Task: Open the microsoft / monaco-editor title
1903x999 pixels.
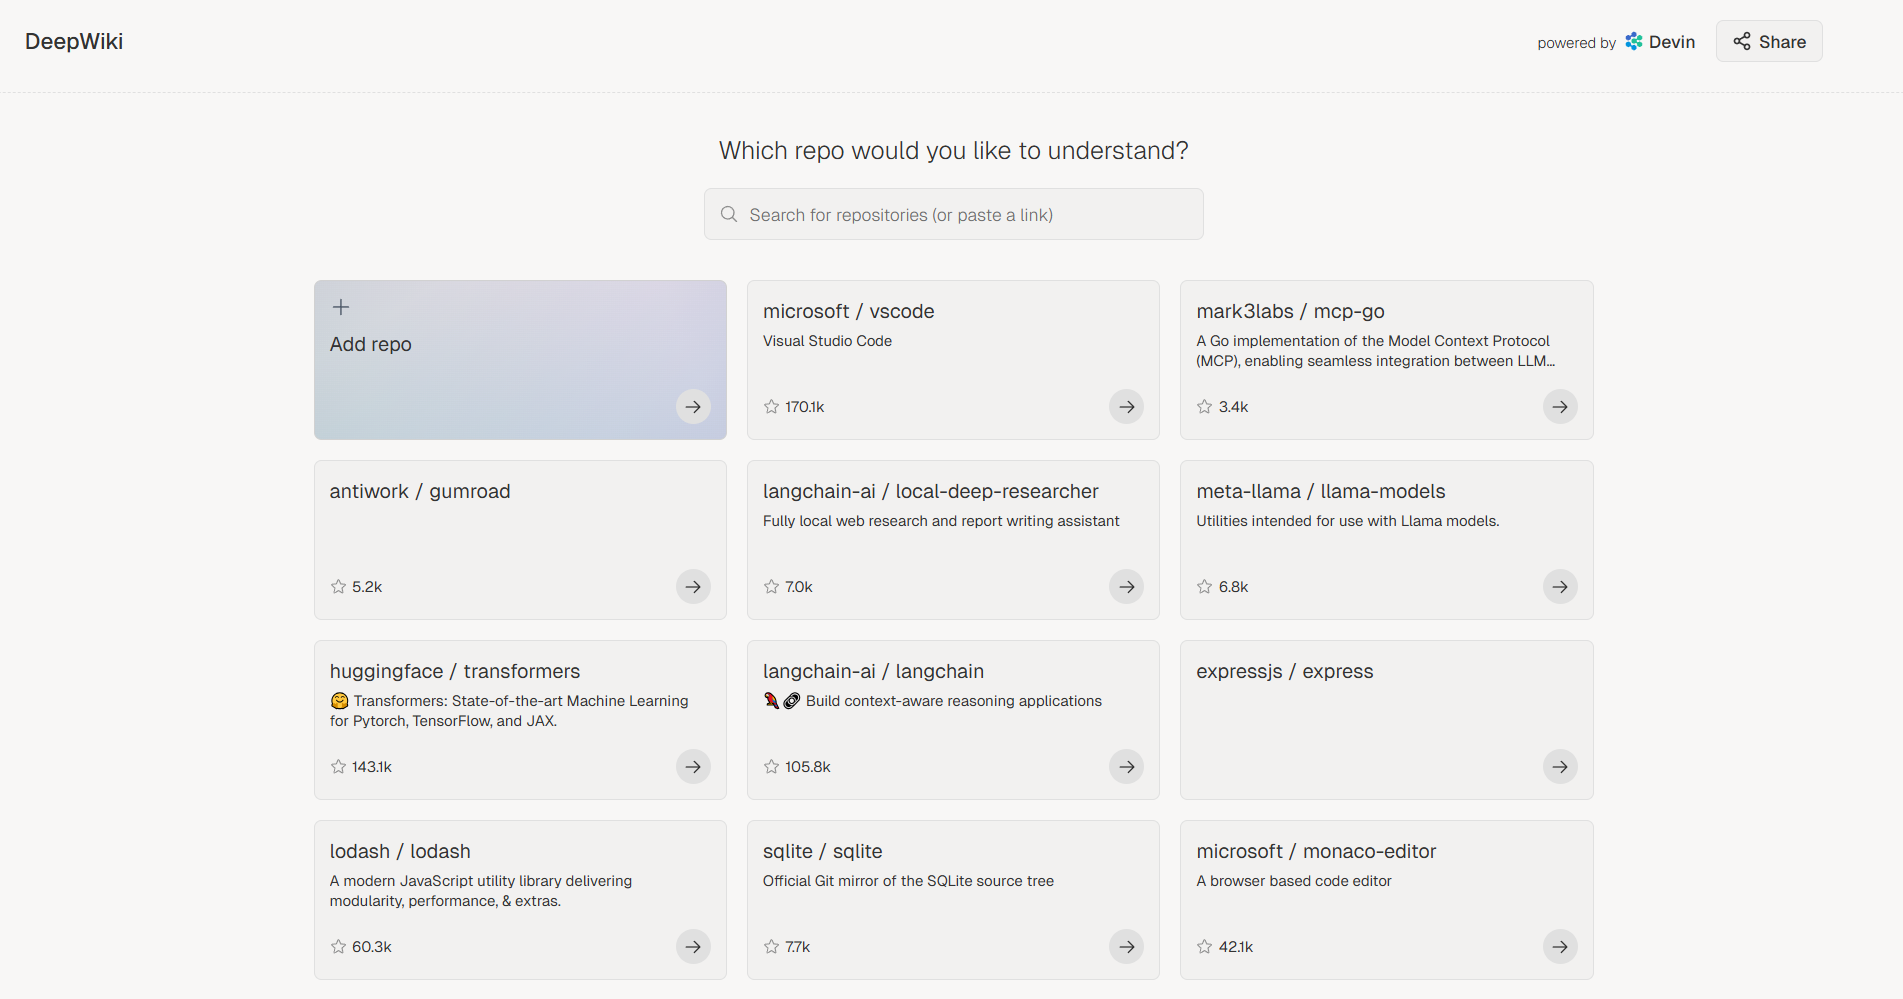Action: click(1316, 851)
